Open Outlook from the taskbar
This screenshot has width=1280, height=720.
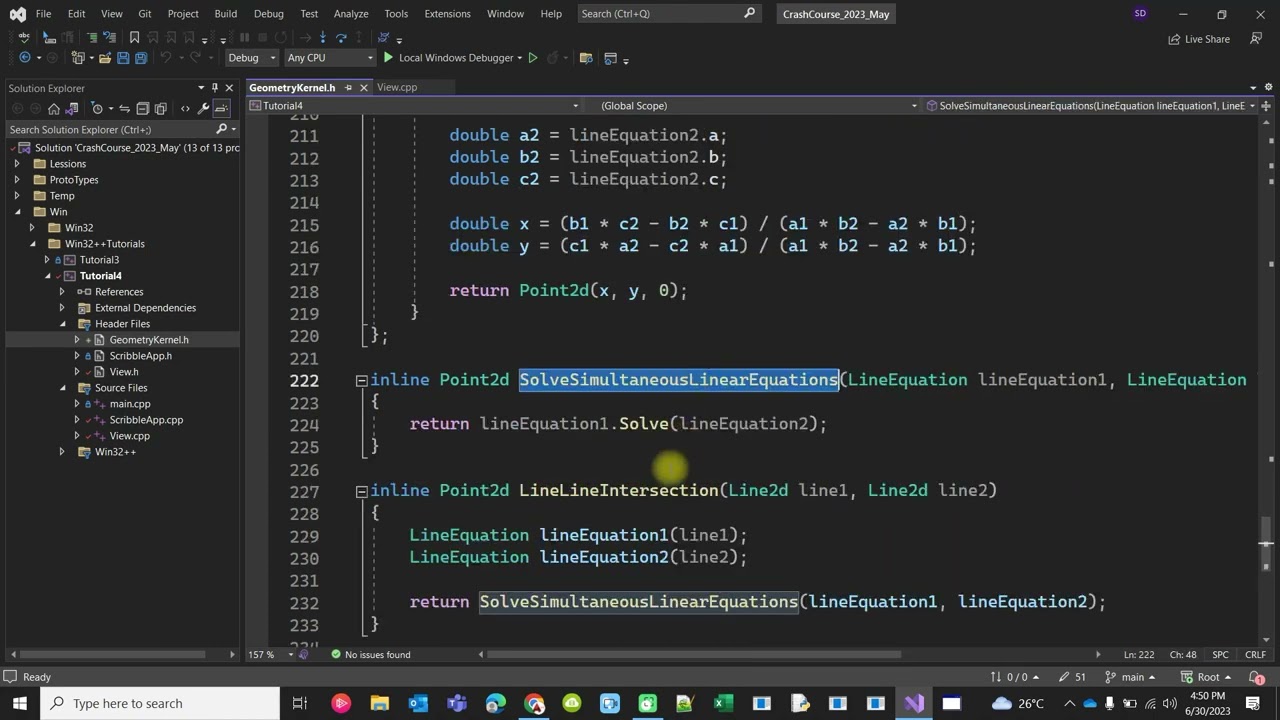coord(418,703)
